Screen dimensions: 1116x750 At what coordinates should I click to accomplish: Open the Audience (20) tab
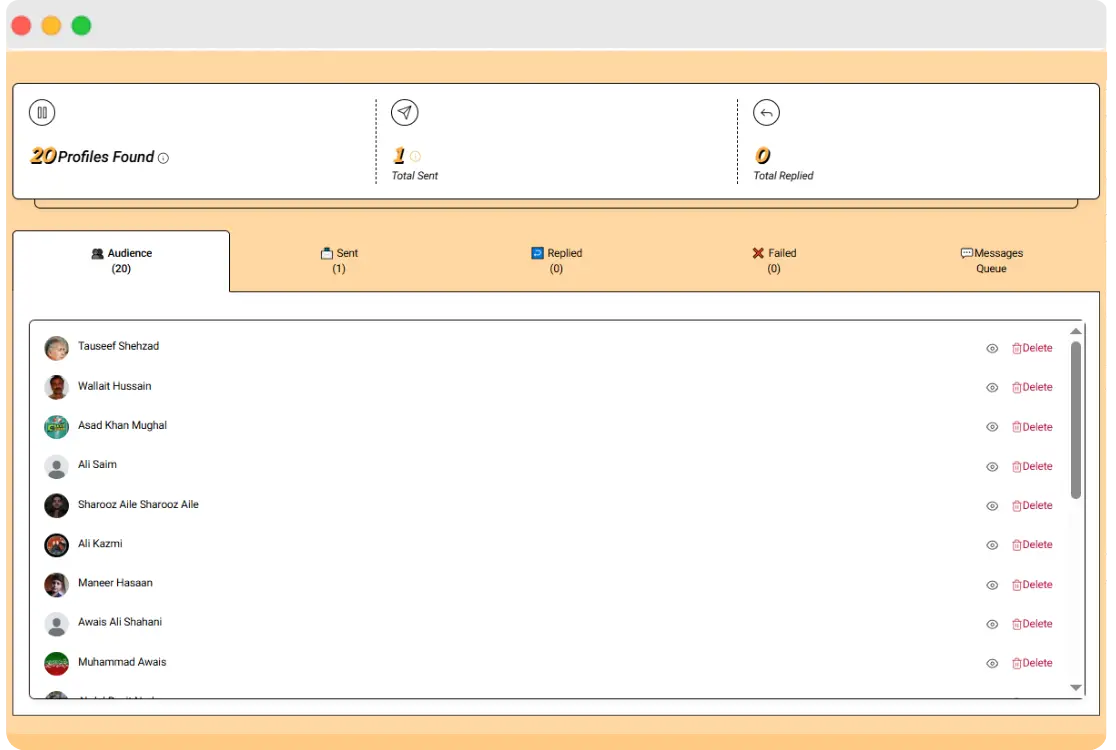click(x=121, y=260)
